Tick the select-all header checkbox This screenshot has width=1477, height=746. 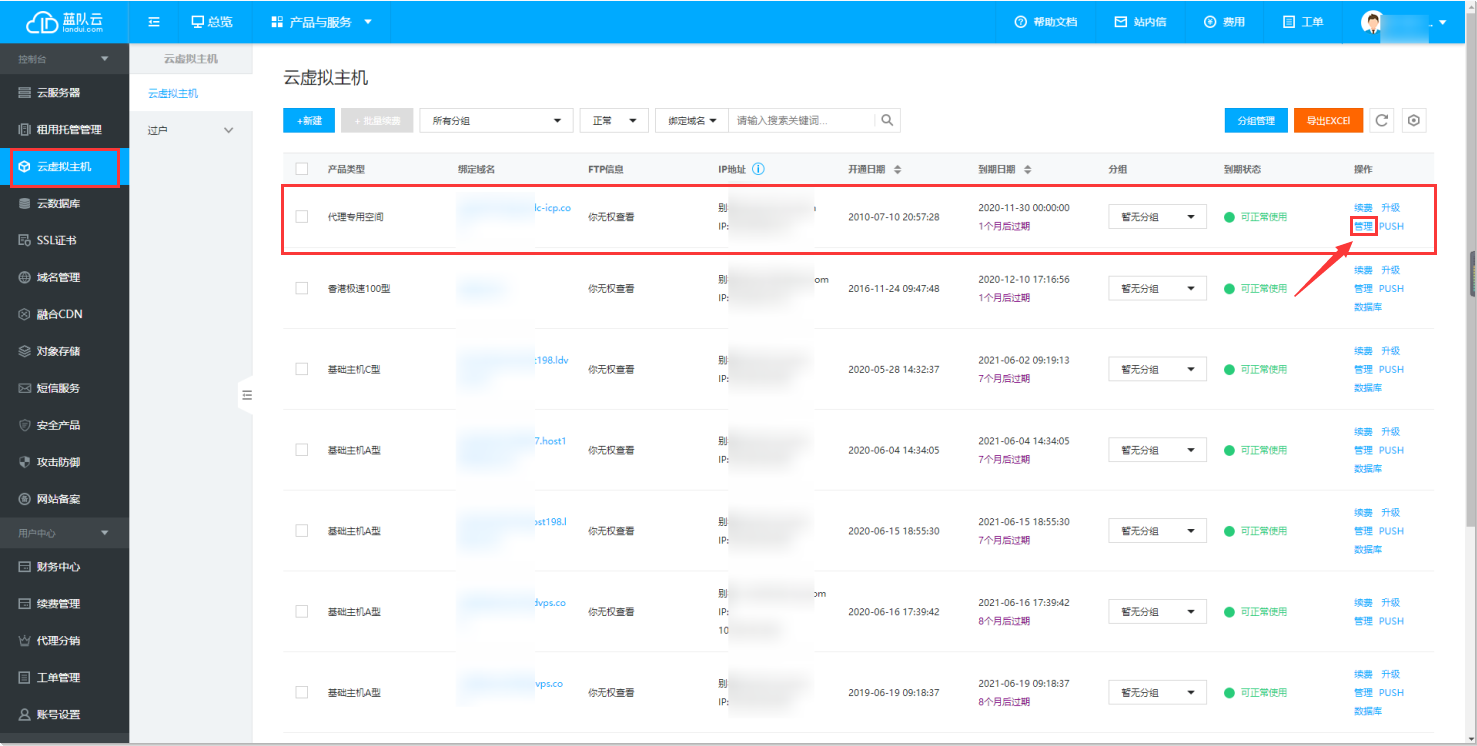click(x=302, y=169)
